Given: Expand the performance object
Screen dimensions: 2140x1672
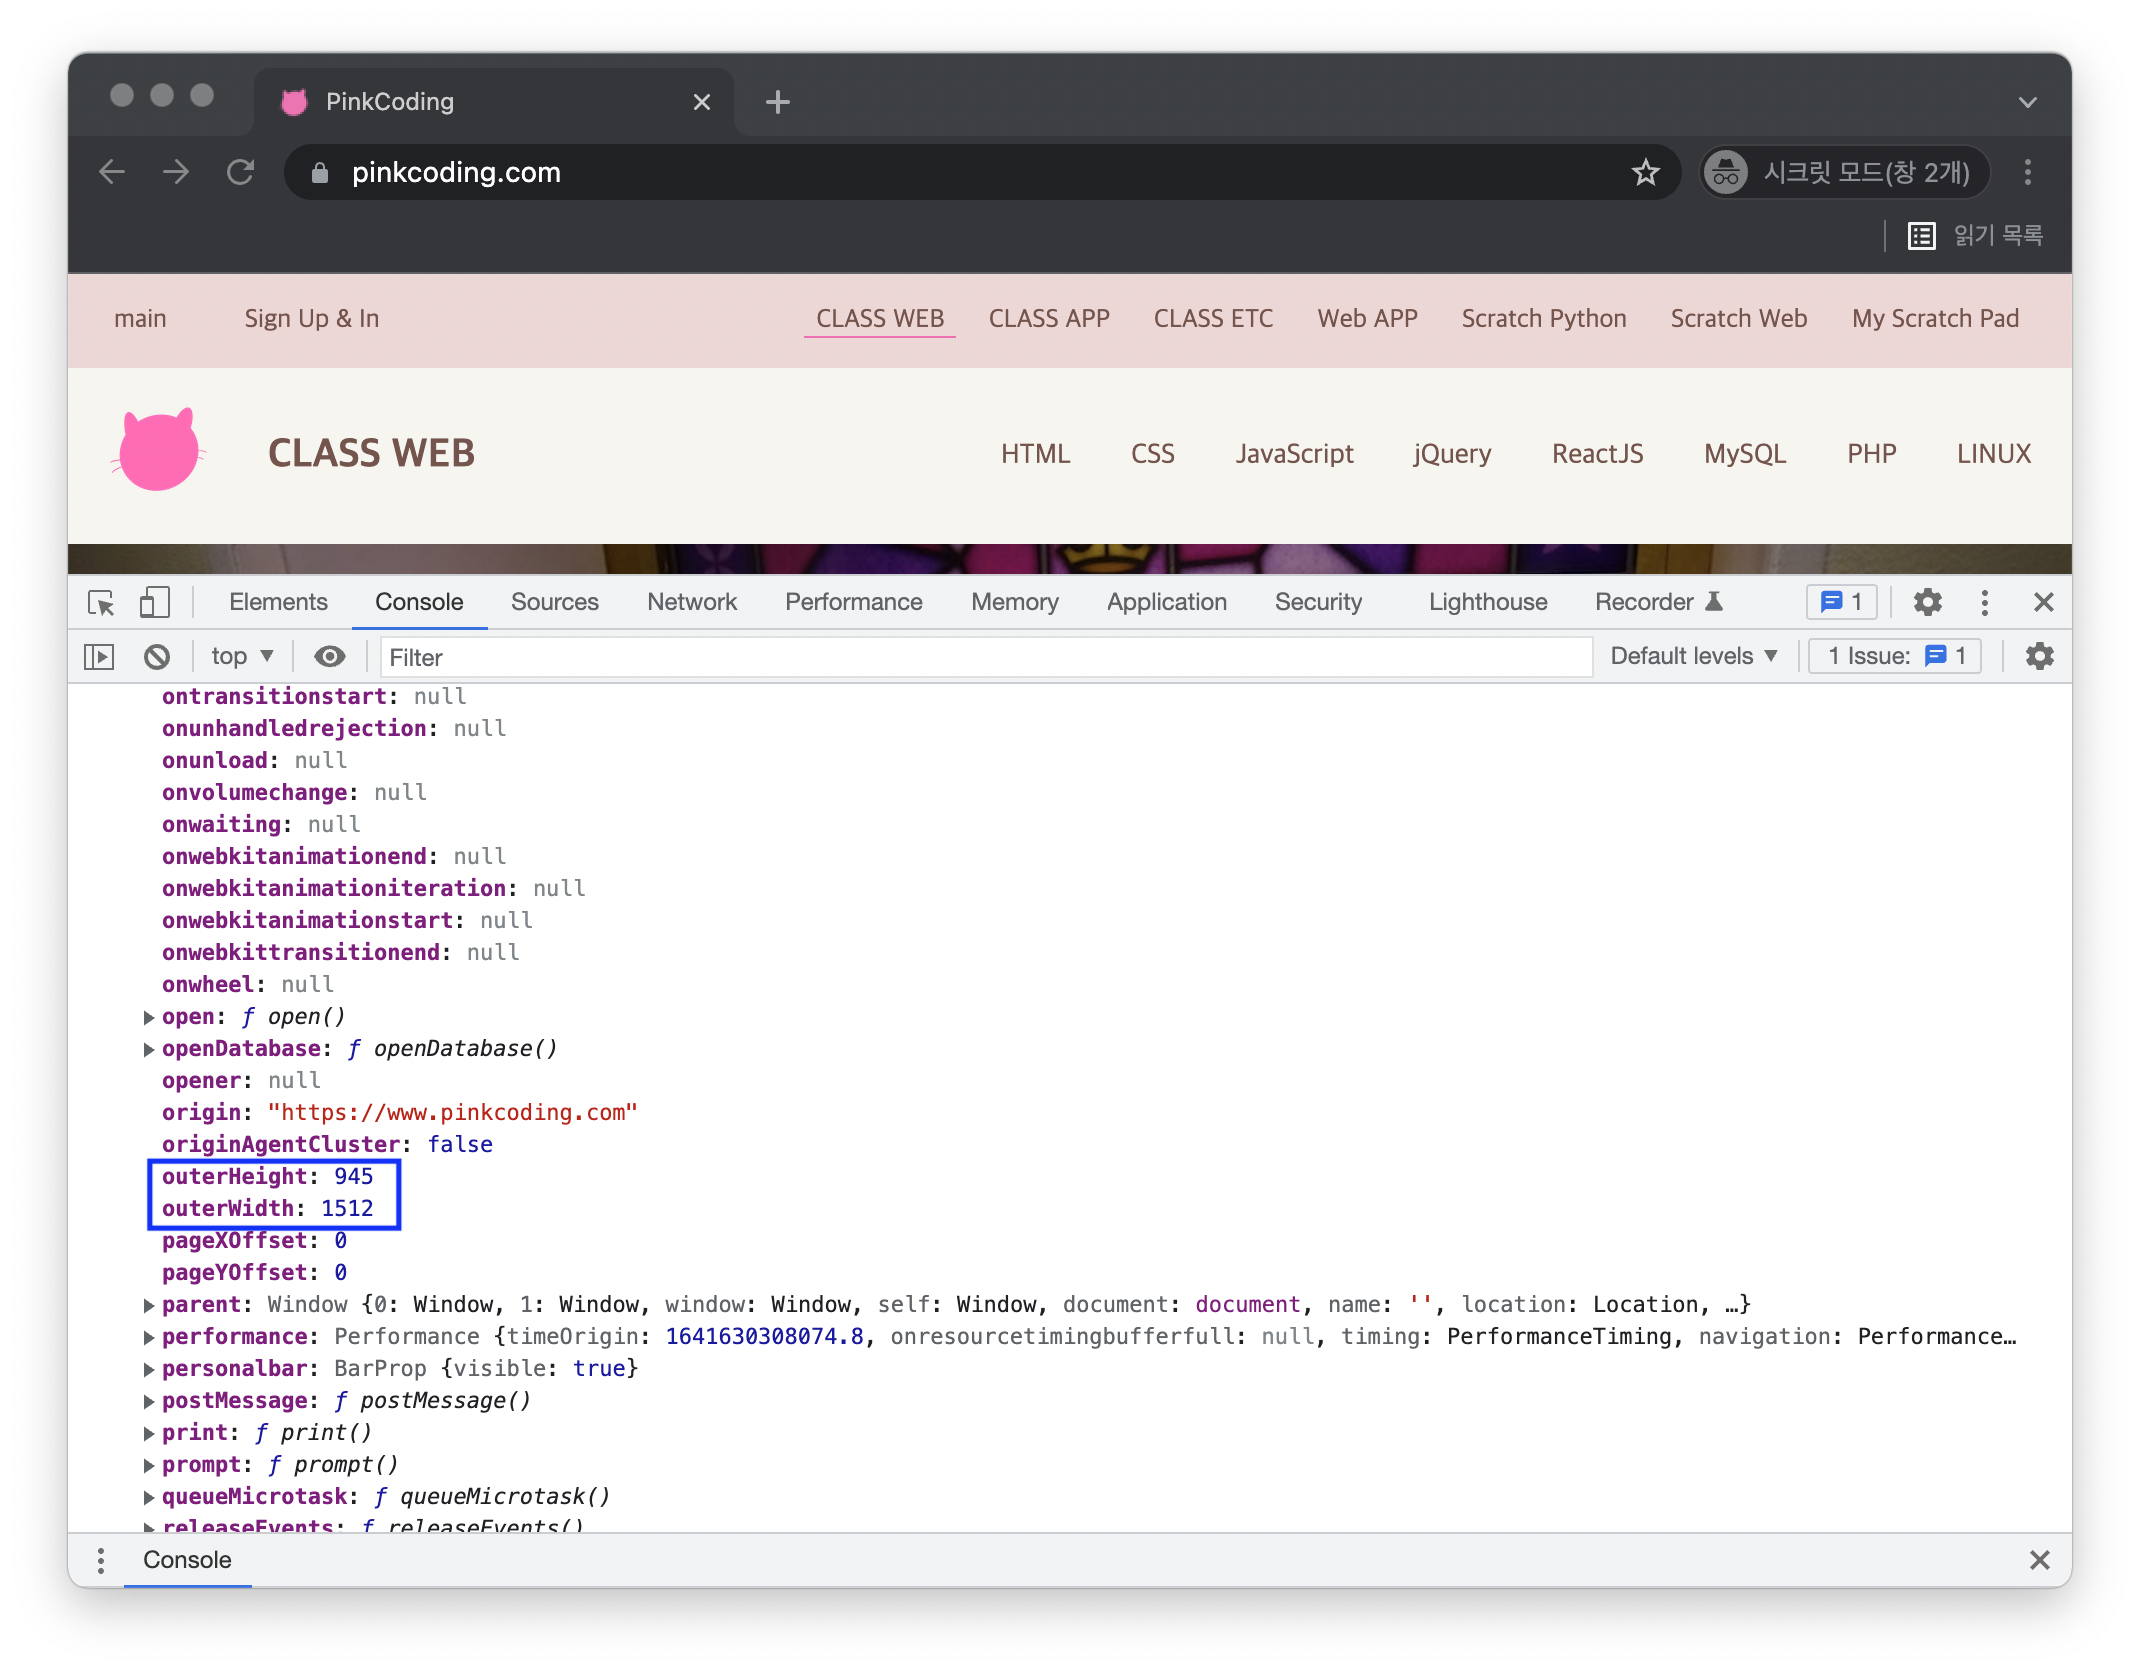Looking at the screenshot, I should click(x=149, y=1338).
